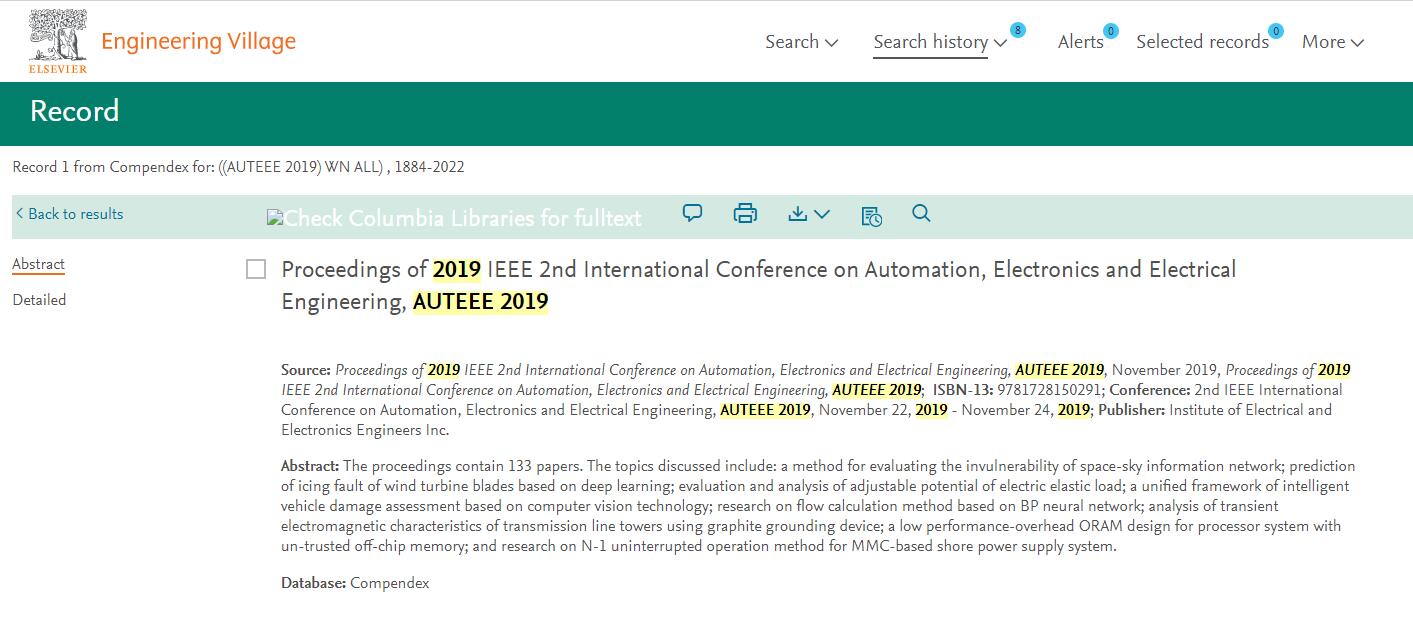This screenshot has width=1413, height=620.
Task: Expand the Search dropdown menu
Action: coord(801,42)
